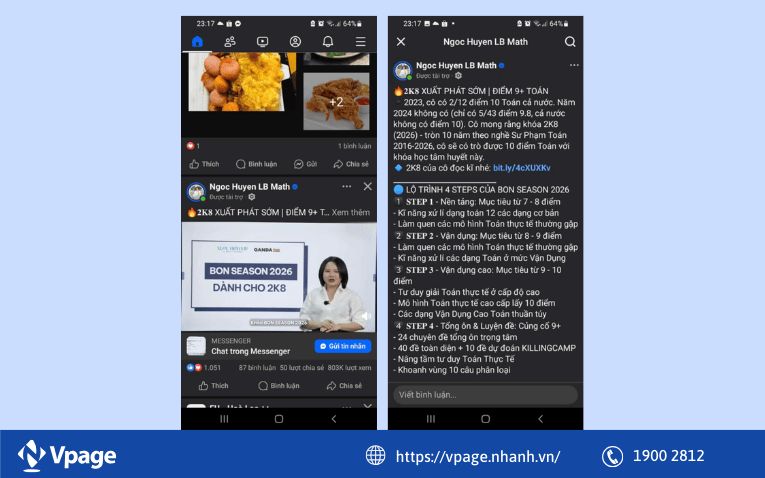Open the heart reaction count on food post
The image size is (765, 478).
click(x=193, y=146)
